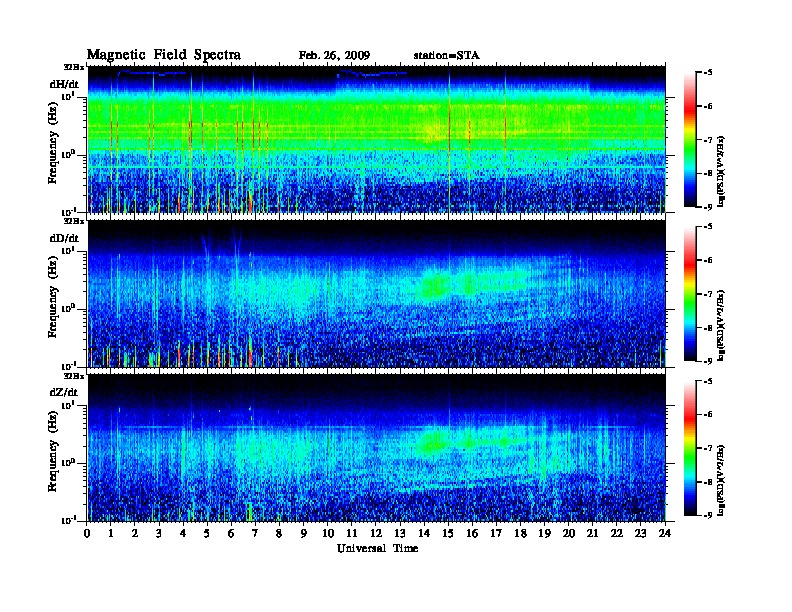Click the dZ/dt spectrogram panel
Viewport: 792px width, 612px height.
(377, 448)
